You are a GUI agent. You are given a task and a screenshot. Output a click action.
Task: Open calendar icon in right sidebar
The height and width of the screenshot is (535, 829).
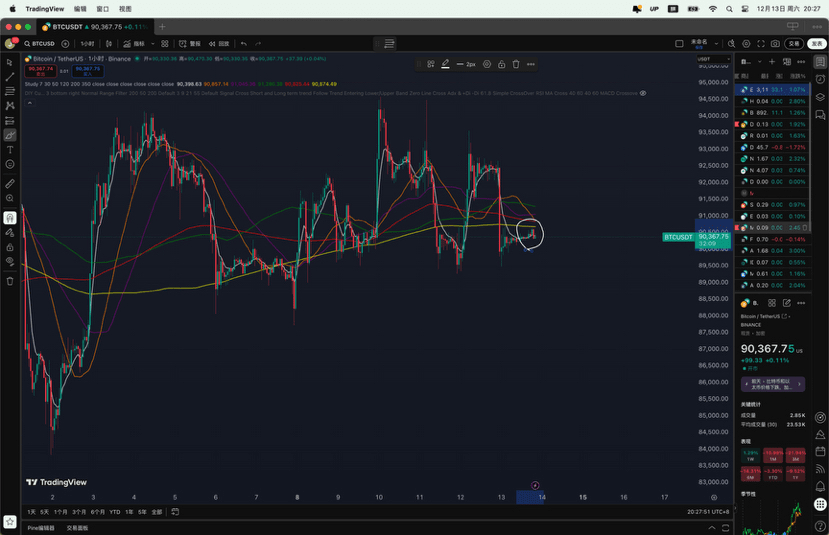820,451
